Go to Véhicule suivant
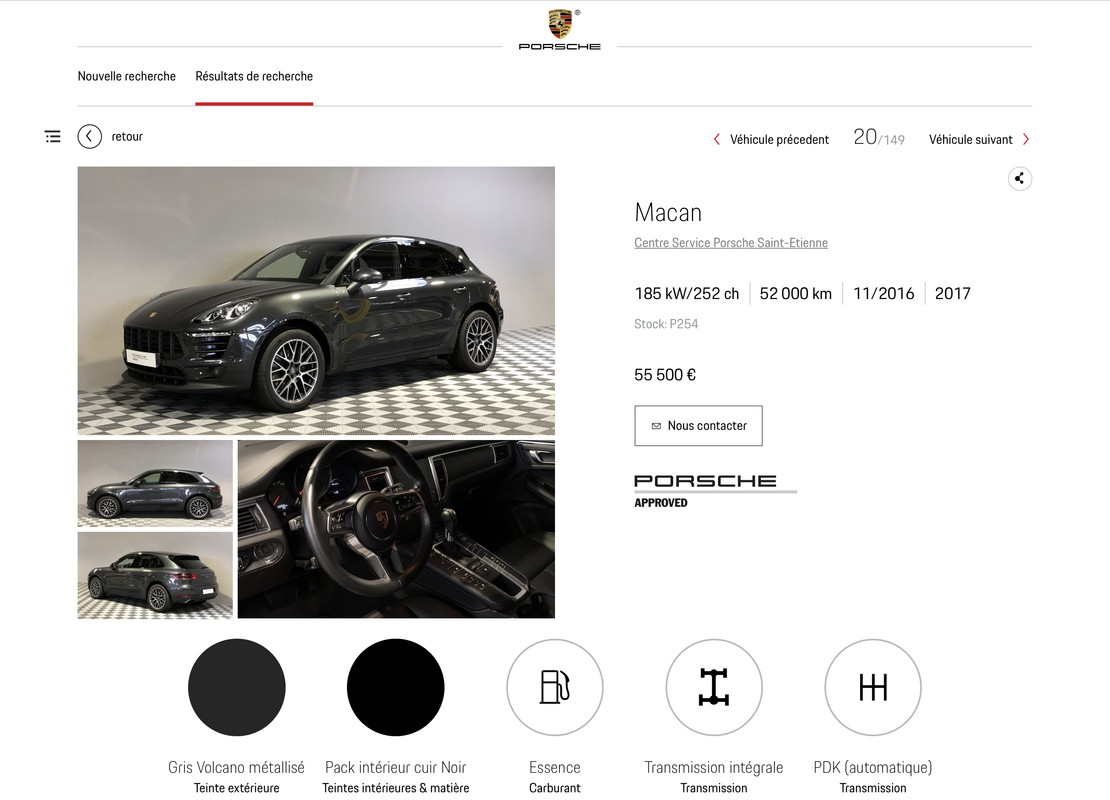The image size is (1110, 800). click(971, 139)
